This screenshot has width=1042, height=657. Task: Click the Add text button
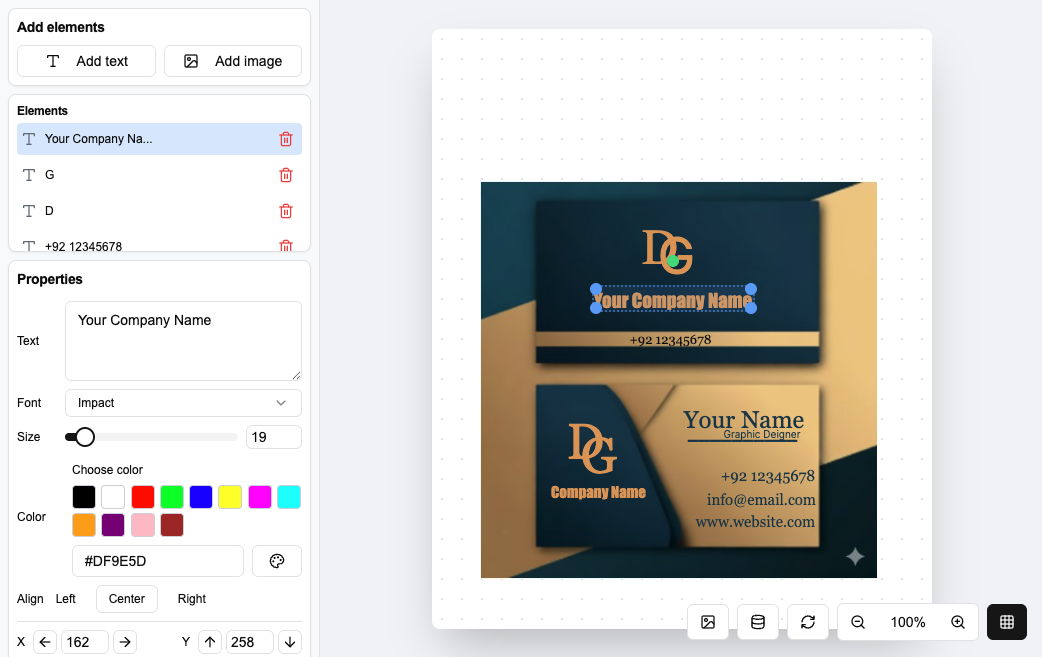point(86,61)
